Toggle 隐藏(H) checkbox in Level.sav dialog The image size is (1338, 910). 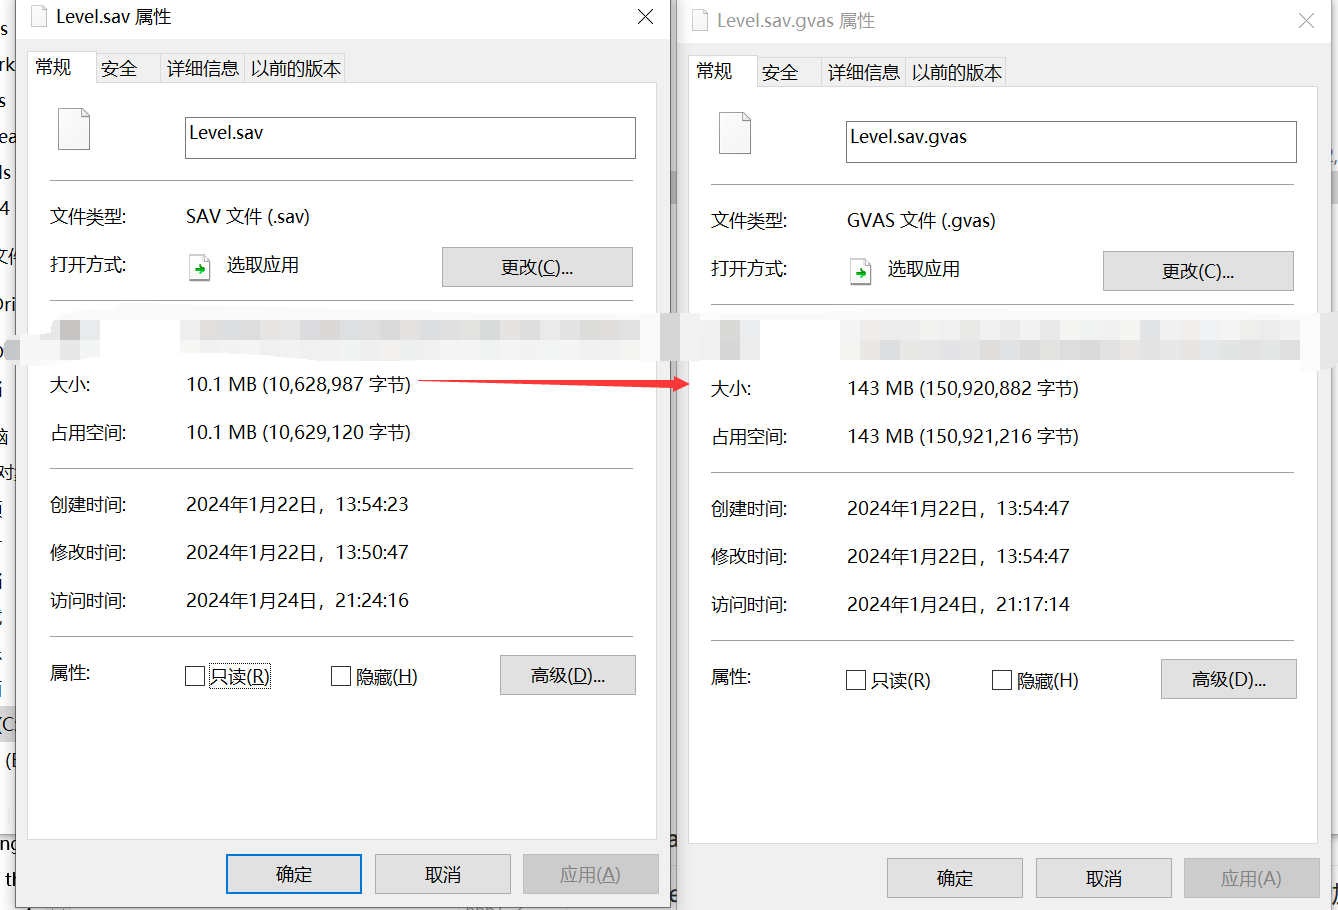[x=341, y=676]
